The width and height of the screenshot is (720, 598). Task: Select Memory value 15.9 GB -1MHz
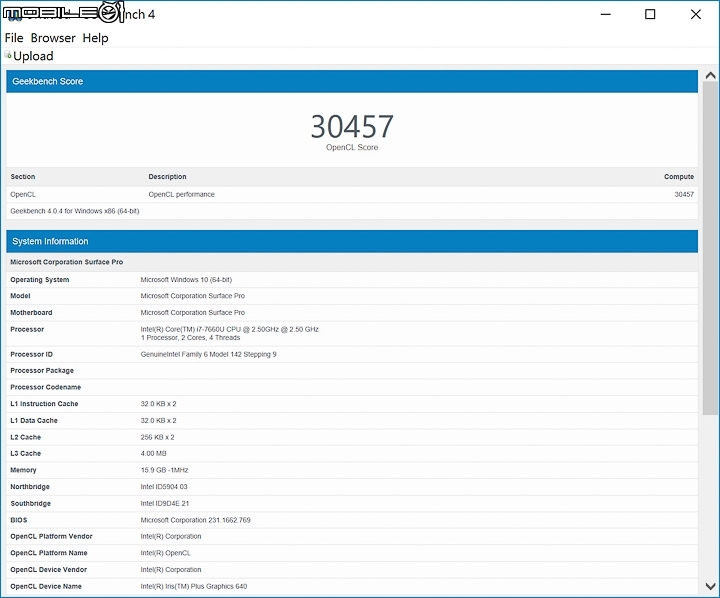tap(164, 470)
